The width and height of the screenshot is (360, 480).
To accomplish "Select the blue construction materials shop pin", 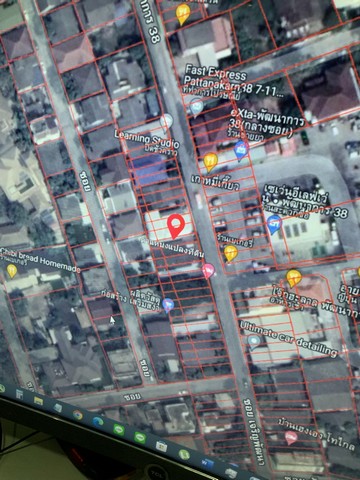I will point(168,305).
